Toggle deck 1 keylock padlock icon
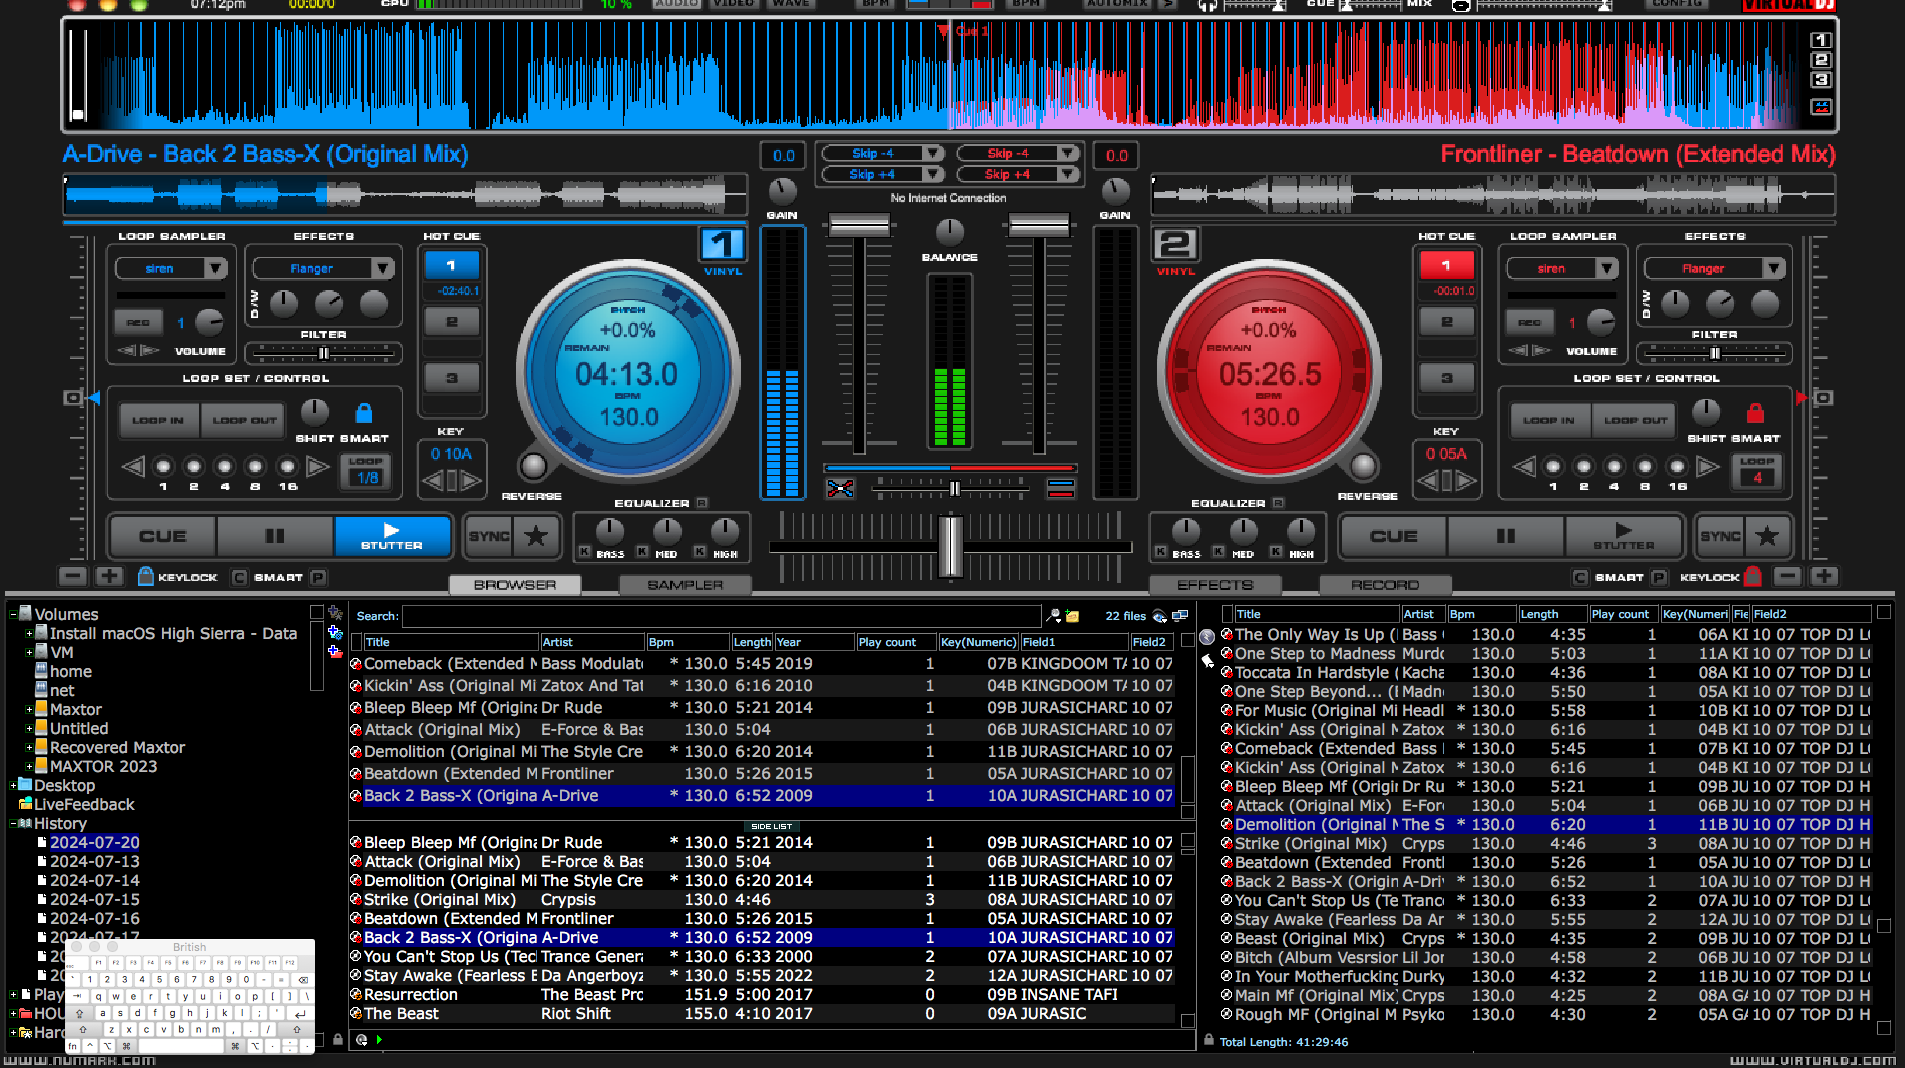The height and width of the screenshot is (1068, 1905). tap(146, 576)
